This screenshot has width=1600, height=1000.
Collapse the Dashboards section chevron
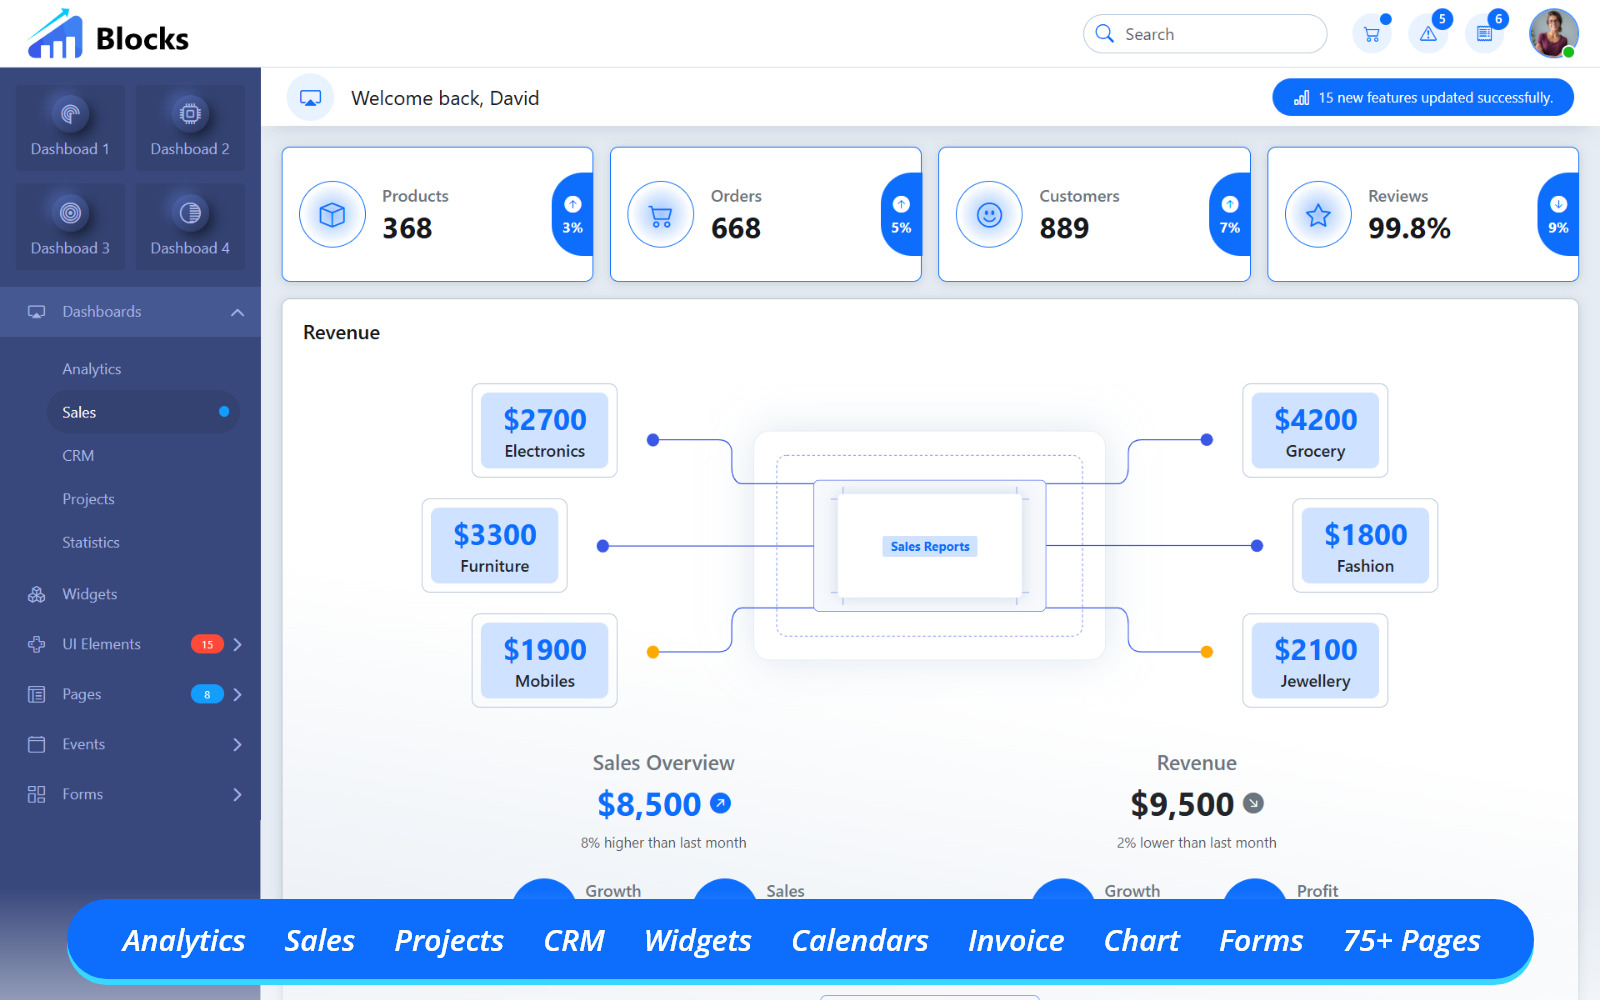tap(238, 311)
